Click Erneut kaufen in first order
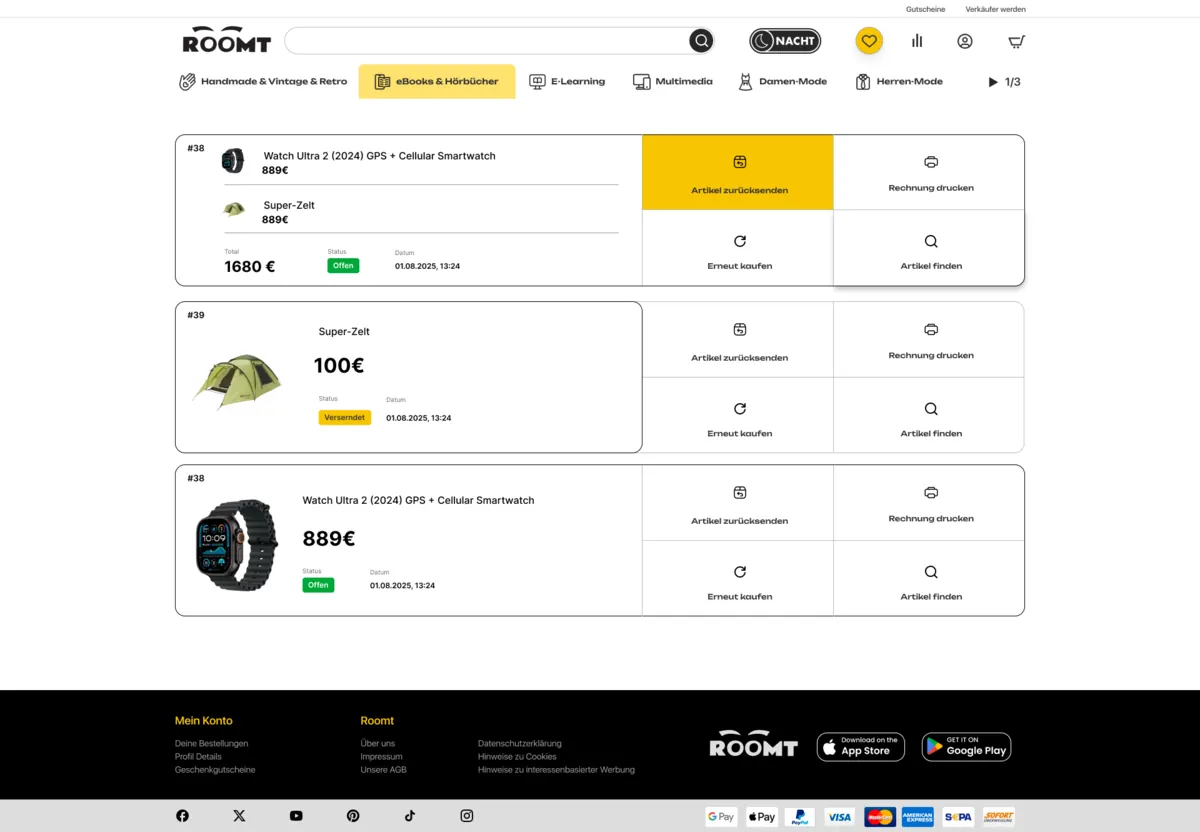Screen dimensions: 1200x832 tap(738, 248)
